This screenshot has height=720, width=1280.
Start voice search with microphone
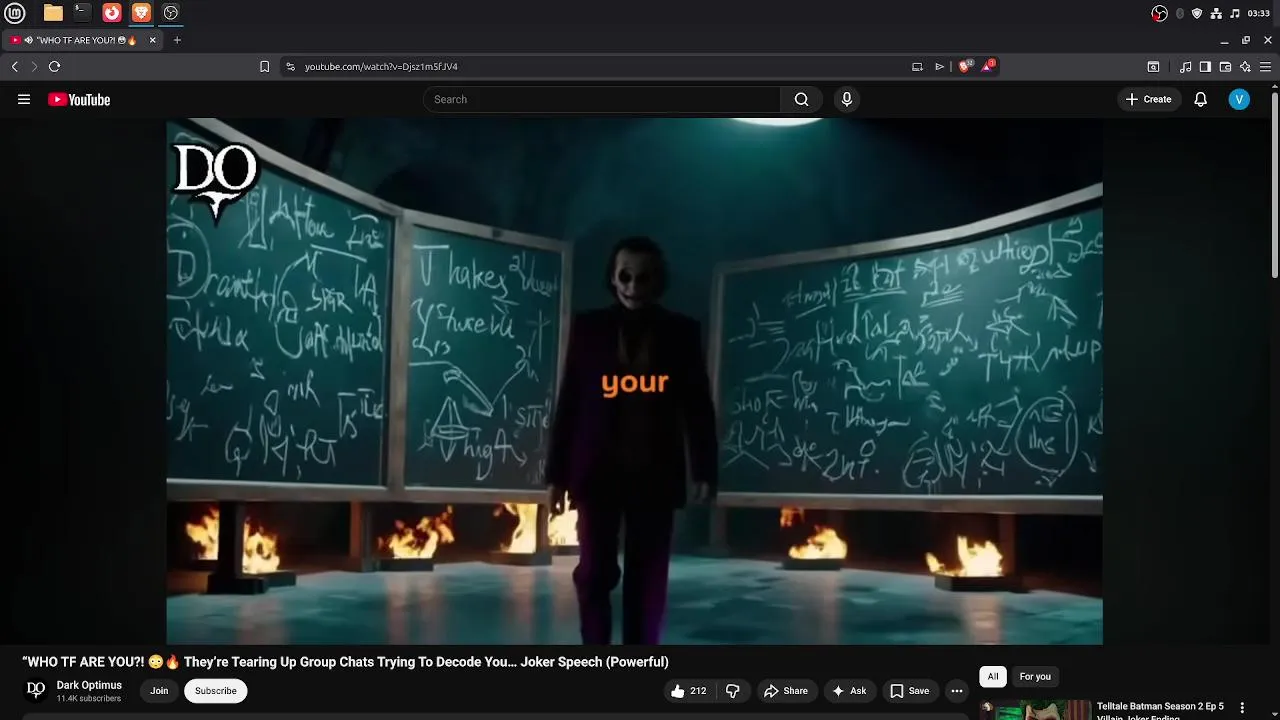click(x=847, y=99)
